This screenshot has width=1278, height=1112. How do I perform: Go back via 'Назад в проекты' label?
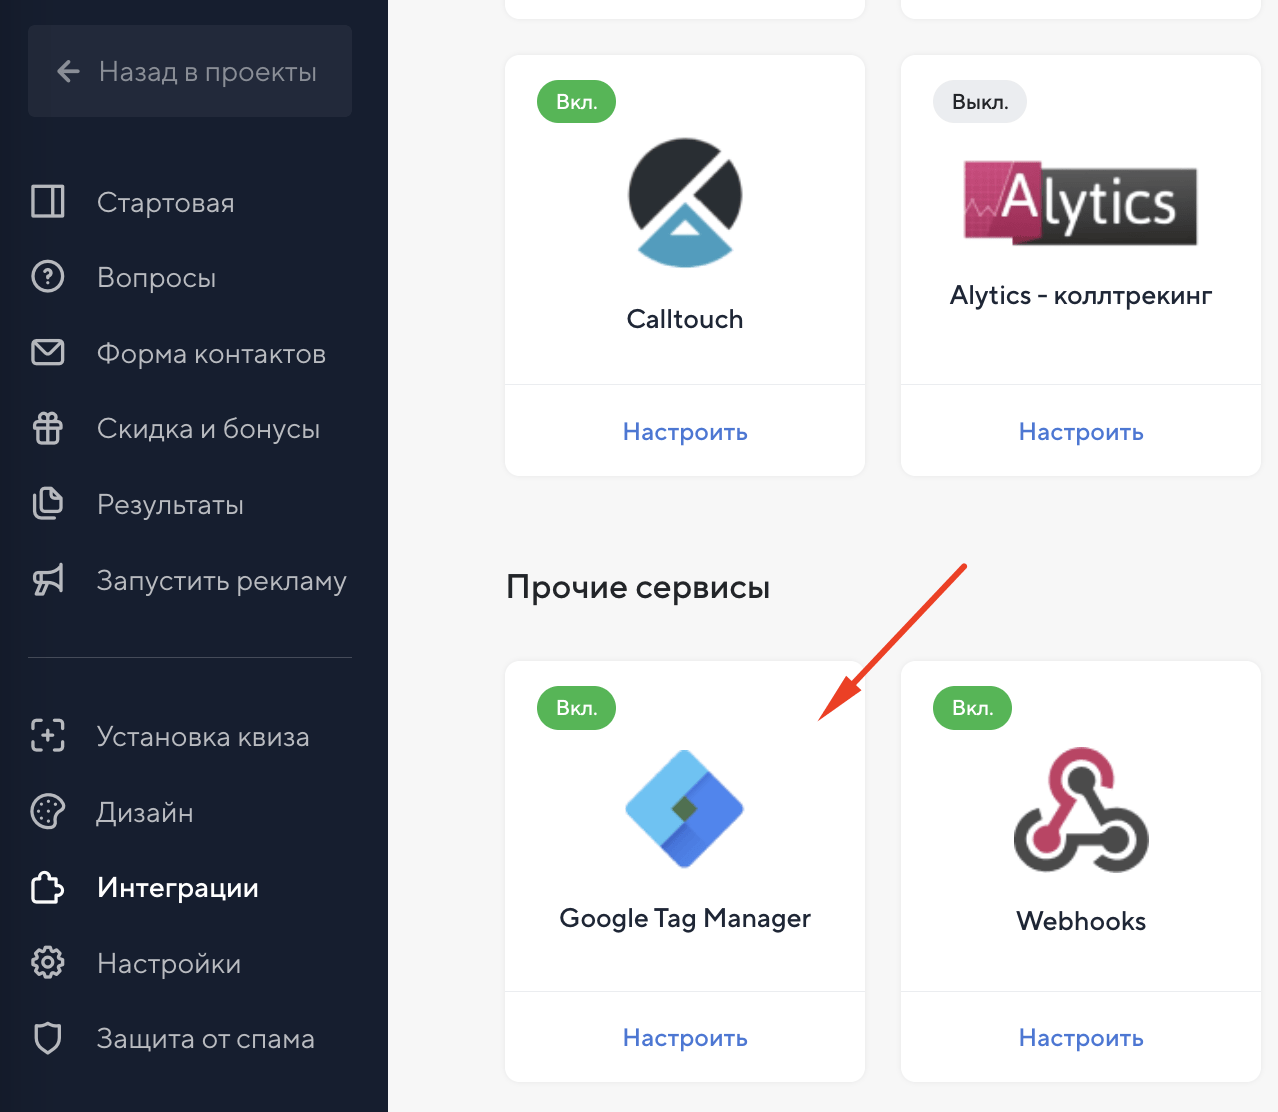[208, 72]
